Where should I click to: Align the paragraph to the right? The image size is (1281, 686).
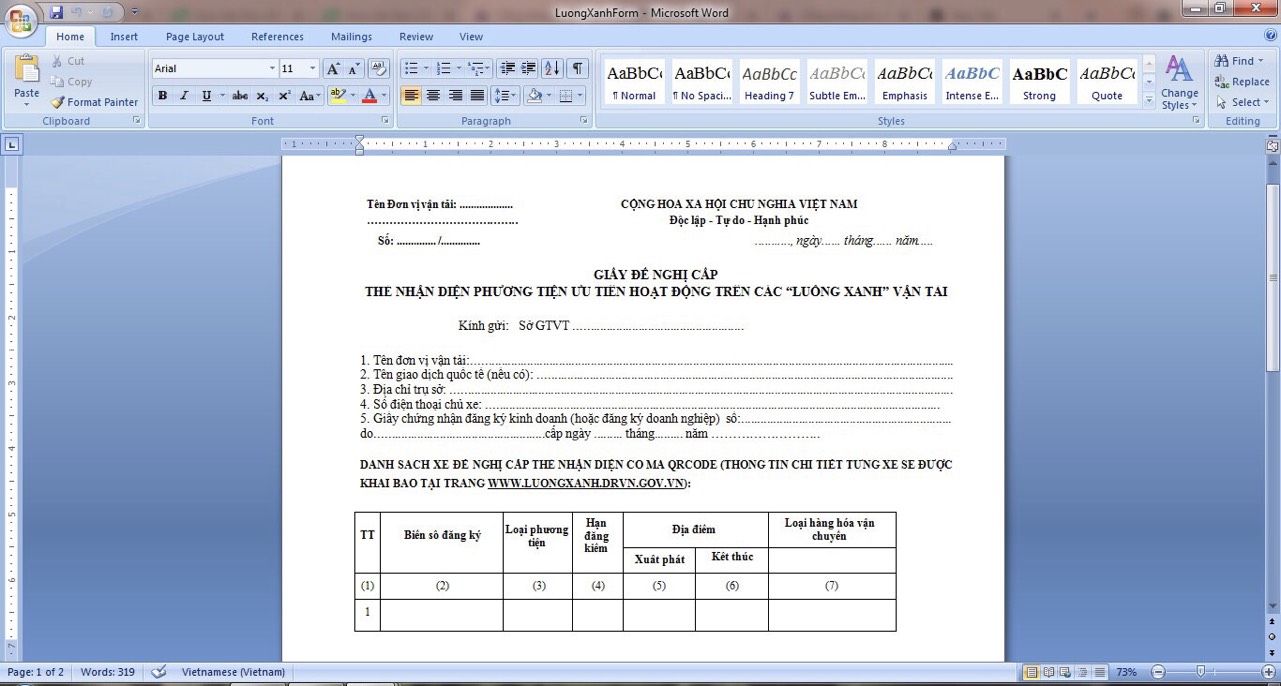point(455,96)
